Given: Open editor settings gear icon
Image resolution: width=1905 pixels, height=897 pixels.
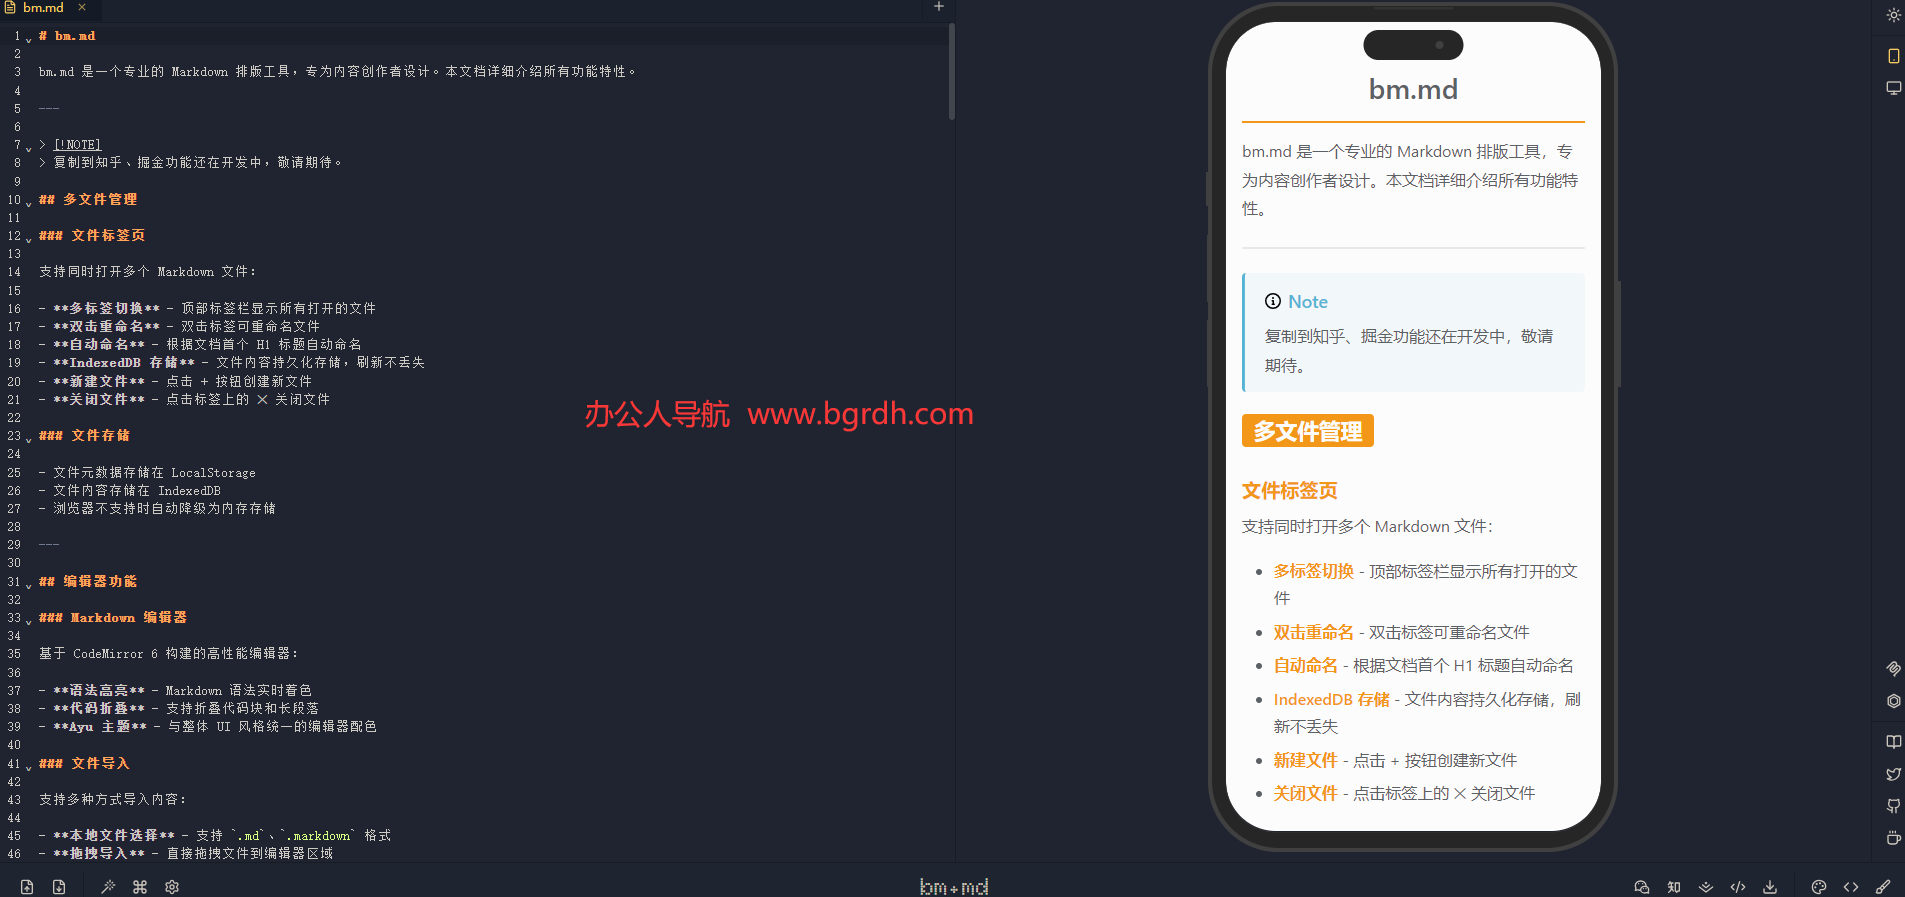Looking at the screenshot, I should [x=172, y=887].
